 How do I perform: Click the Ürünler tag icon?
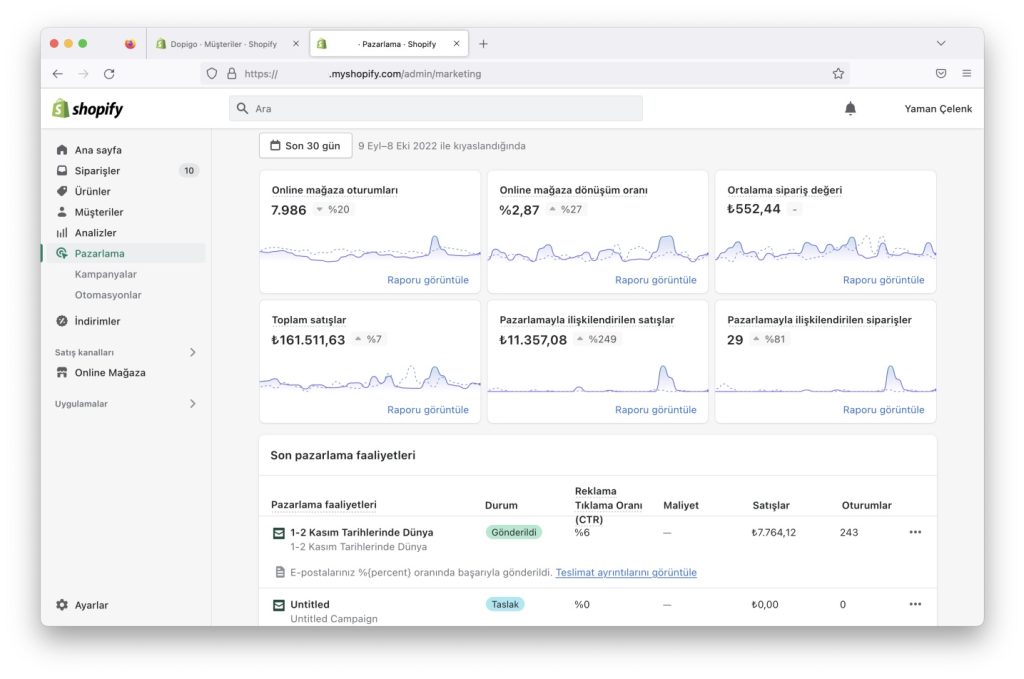[62, 191]
